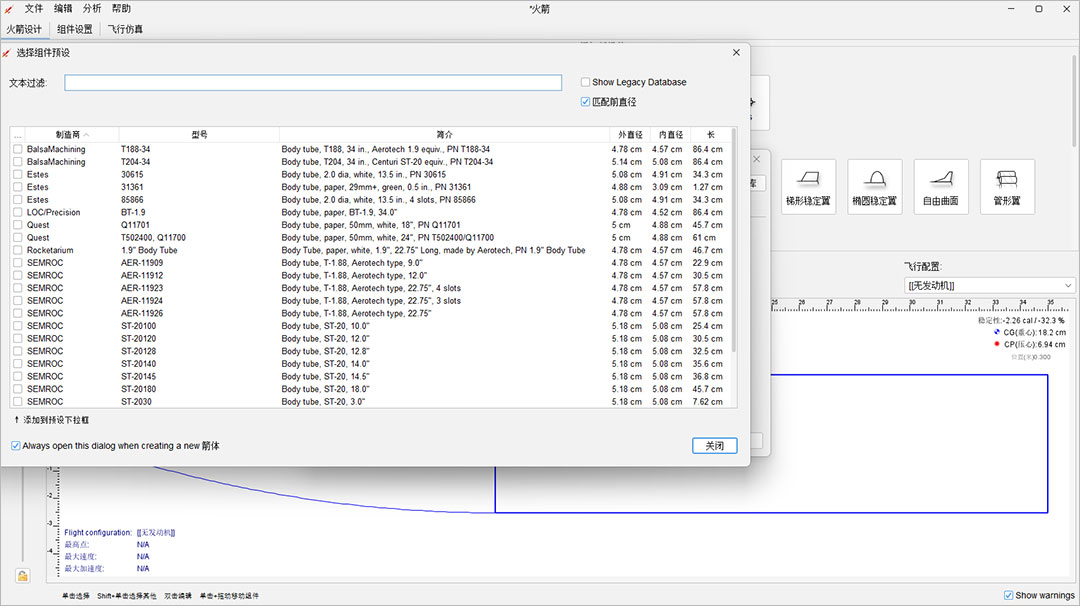Uncheck the 匹配前直径 checkbox

click(x=586, y=102)
